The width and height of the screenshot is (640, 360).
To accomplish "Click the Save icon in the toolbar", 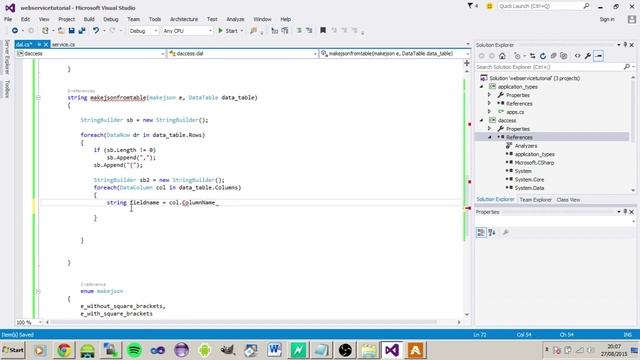I will [x=72, y=31].
